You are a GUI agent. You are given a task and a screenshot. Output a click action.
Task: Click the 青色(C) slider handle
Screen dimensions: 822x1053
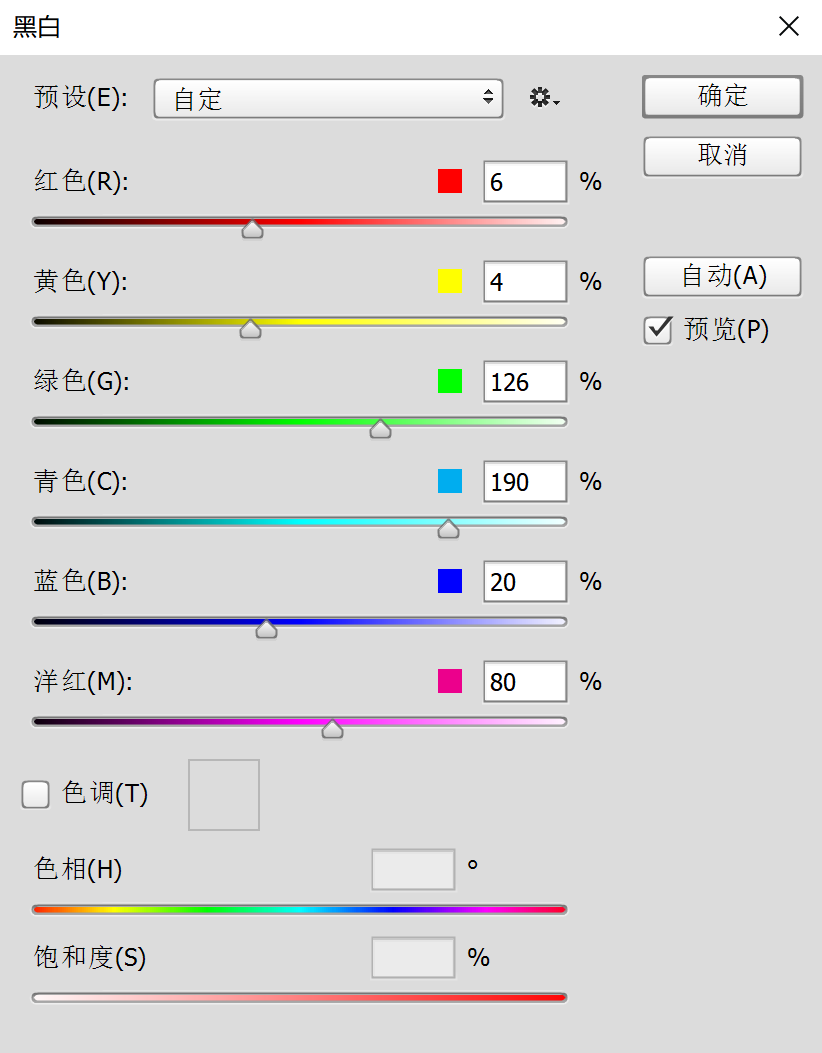(448, 529)
